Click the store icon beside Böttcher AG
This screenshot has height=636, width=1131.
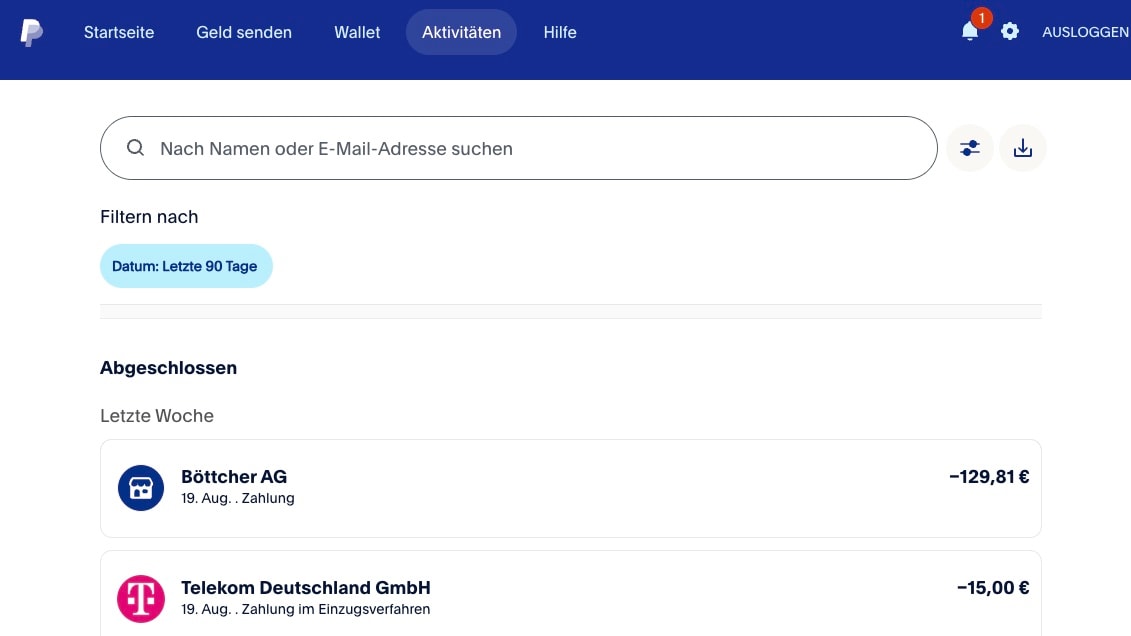tap(141, 488)
